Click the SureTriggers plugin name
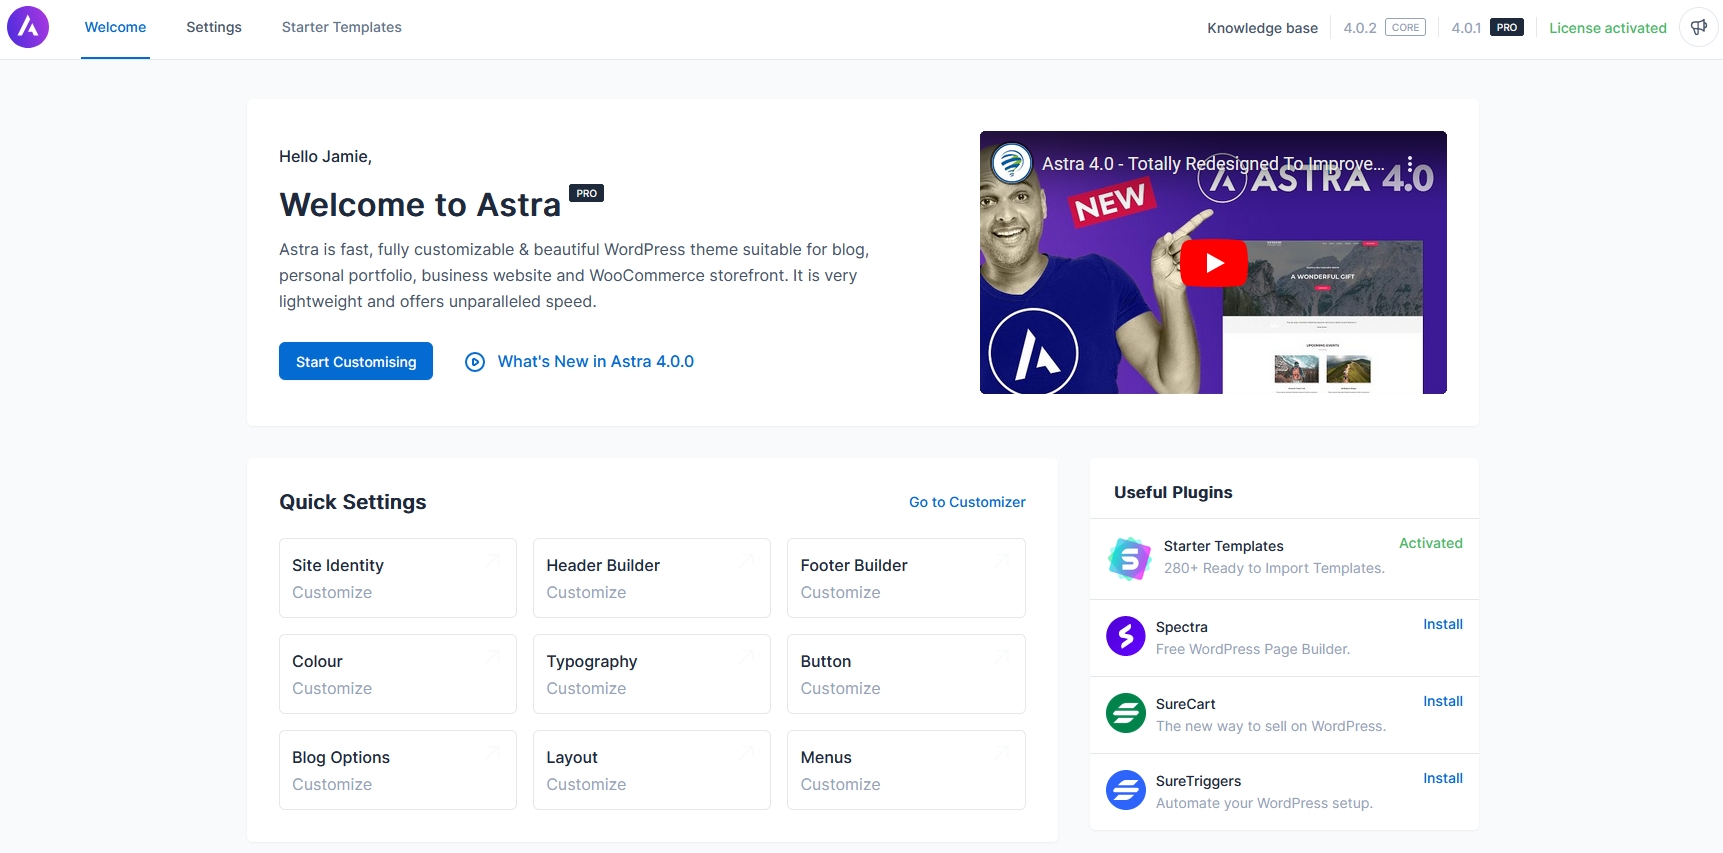The height and width of the screenshot is (853, 1723). [1198, 781]
